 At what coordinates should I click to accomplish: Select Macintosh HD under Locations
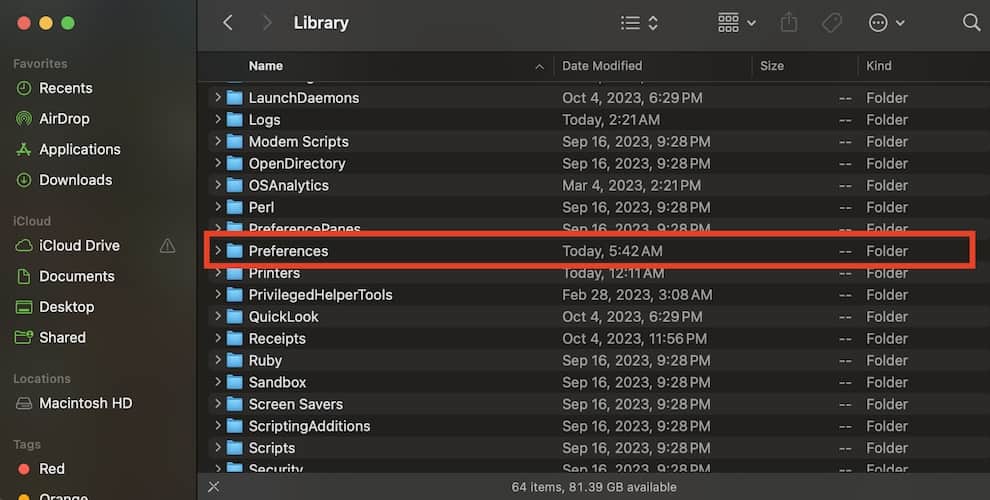[85, 403]
